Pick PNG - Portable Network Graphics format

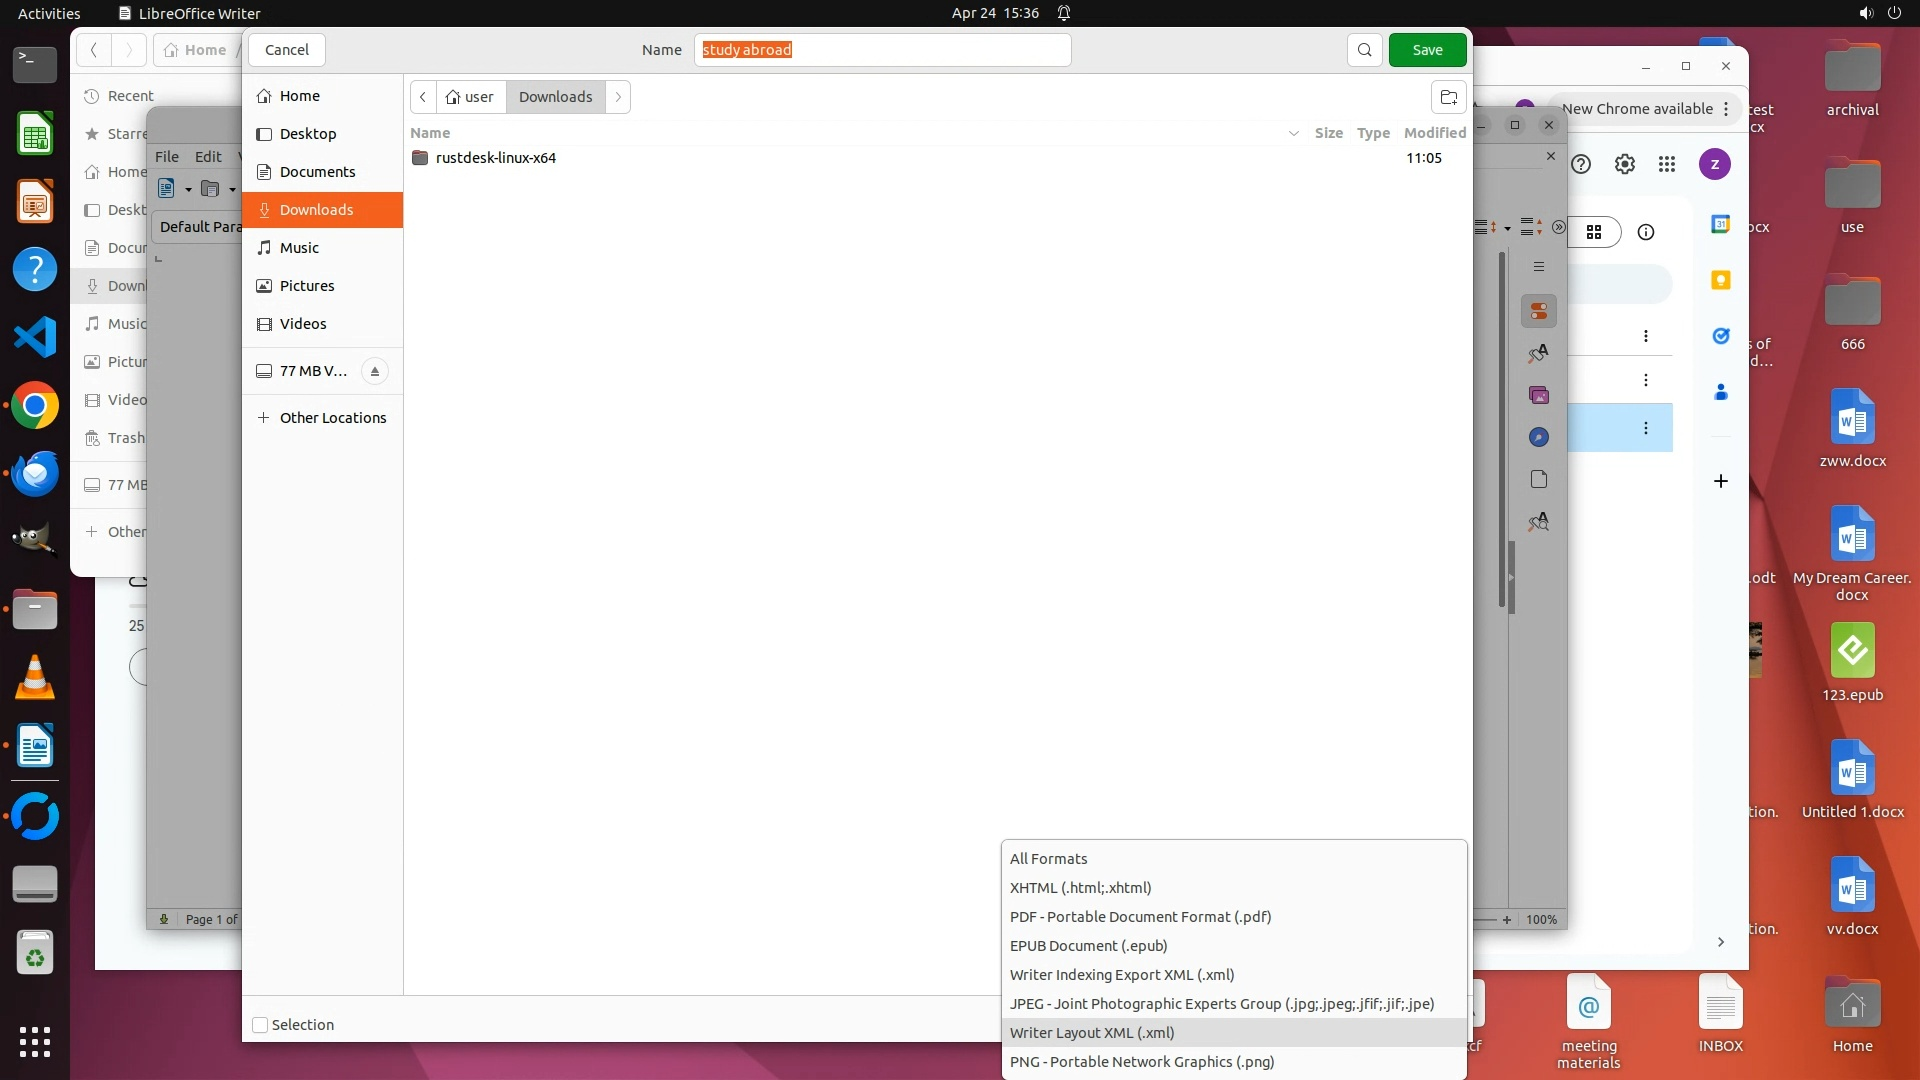(x=1141, y=1062)
